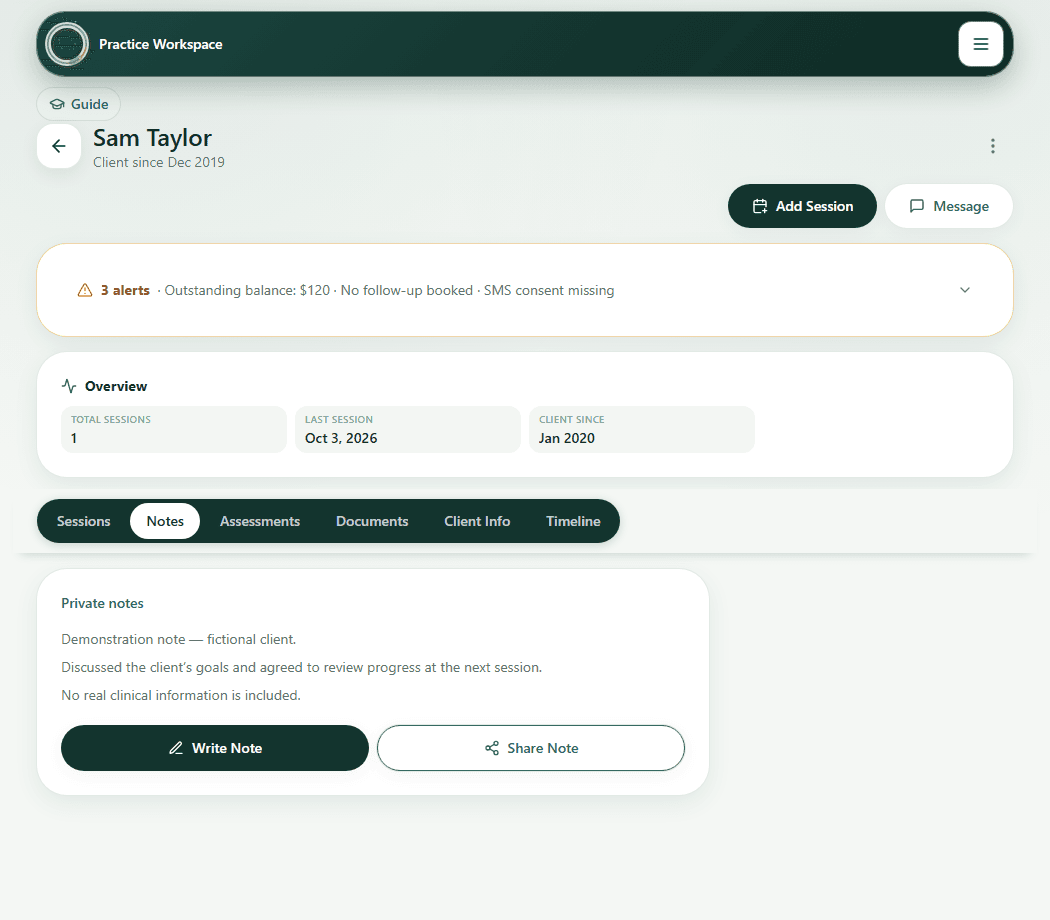Open the Guide button
This screenshot has width=1050, height=920.
[x=78, y=104]
